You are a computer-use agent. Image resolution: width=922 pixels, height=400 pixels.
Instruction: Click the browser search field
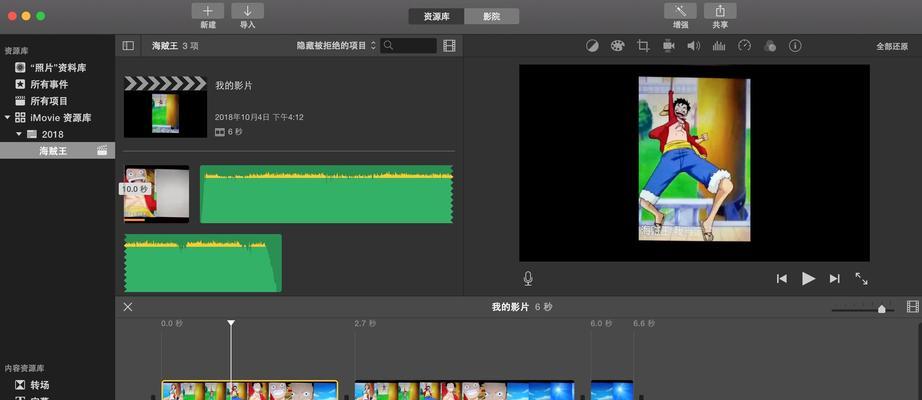408,46
